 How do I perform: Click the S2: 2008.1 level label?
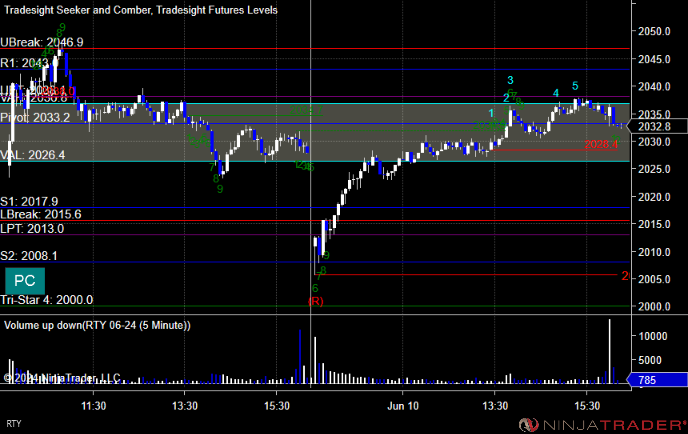pyautogui.click(x=29, y=256)
